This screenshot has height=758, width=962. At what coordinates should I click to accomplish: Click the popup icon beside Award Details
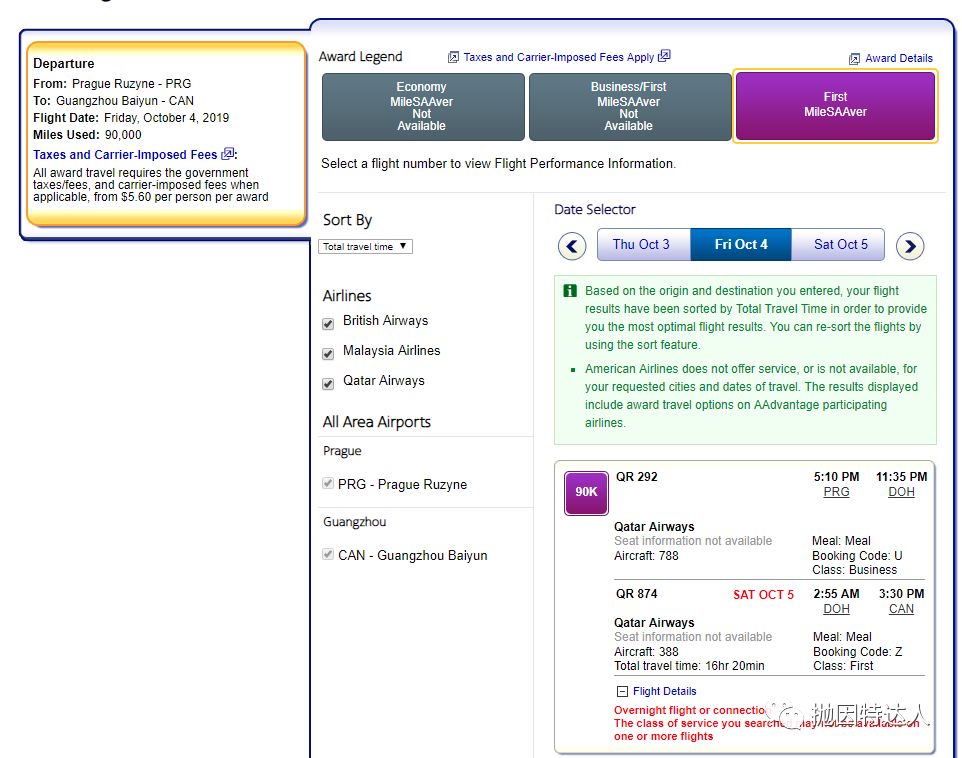tap(854, 59)
